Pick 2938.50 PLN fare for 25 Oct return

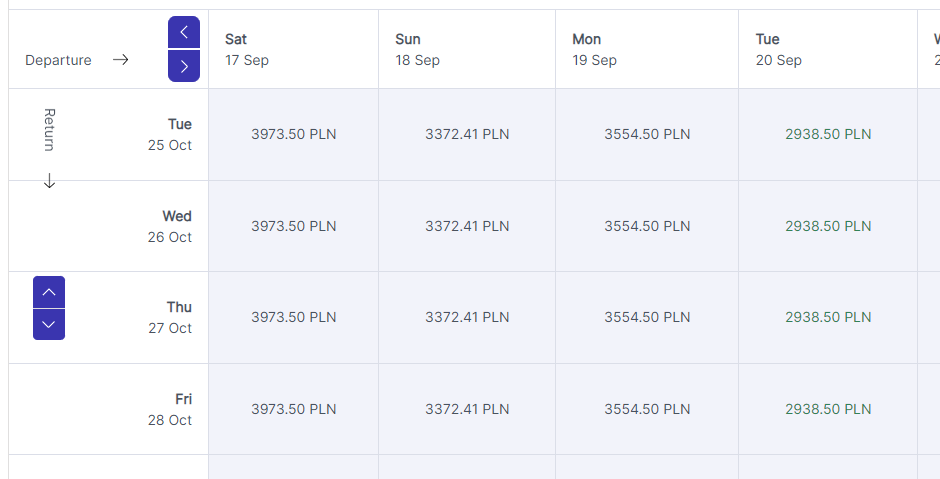(x=828, y=134)
